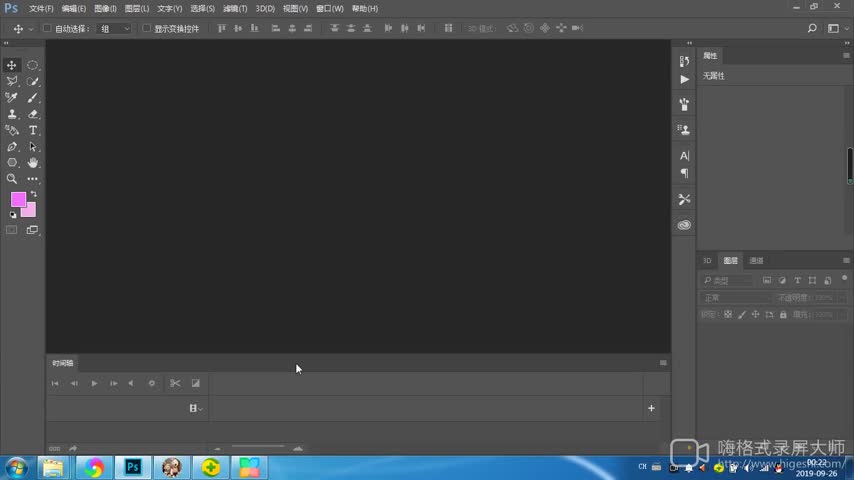Open the Layers panel options menu

pyautogui.click(x=846, y=261)
